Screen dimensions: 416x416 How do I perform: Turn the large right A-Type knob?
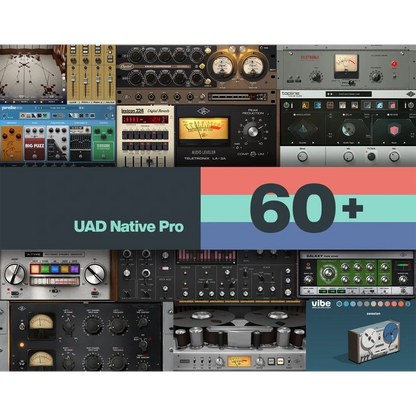95,274
